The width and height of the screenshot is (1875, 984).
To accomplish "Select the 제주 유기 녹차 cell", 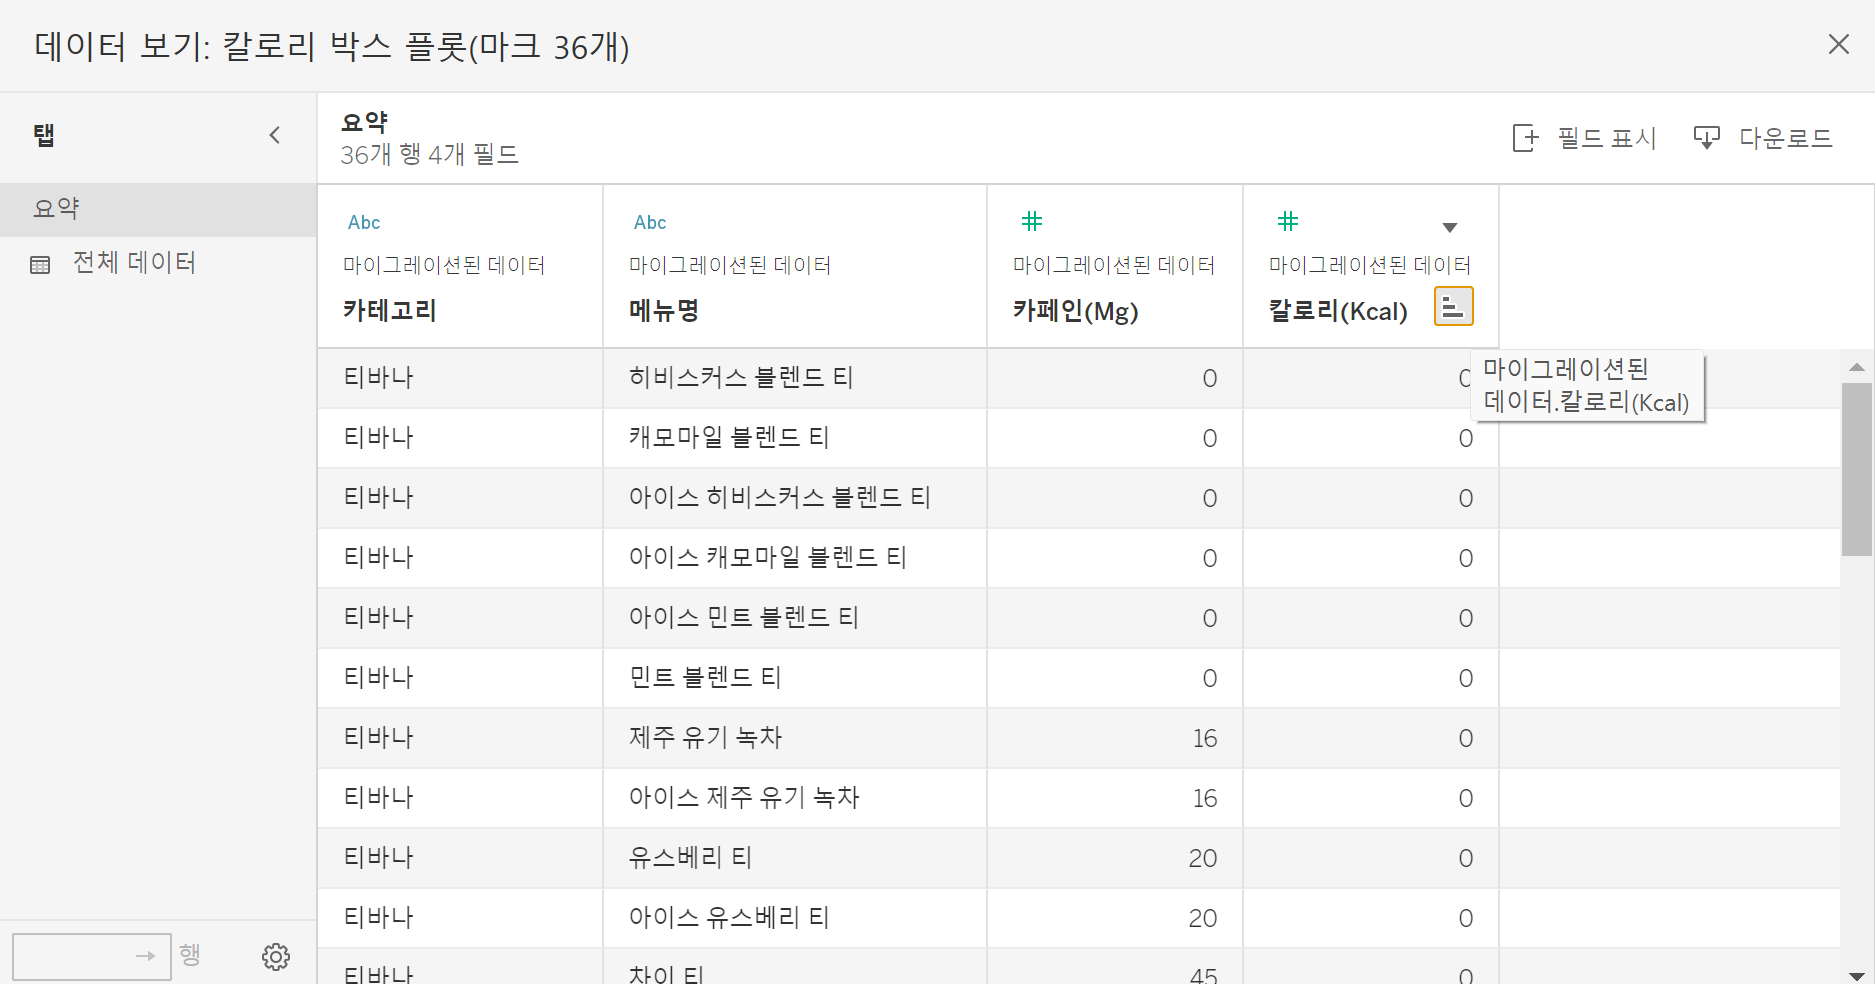I will point(795,738).
